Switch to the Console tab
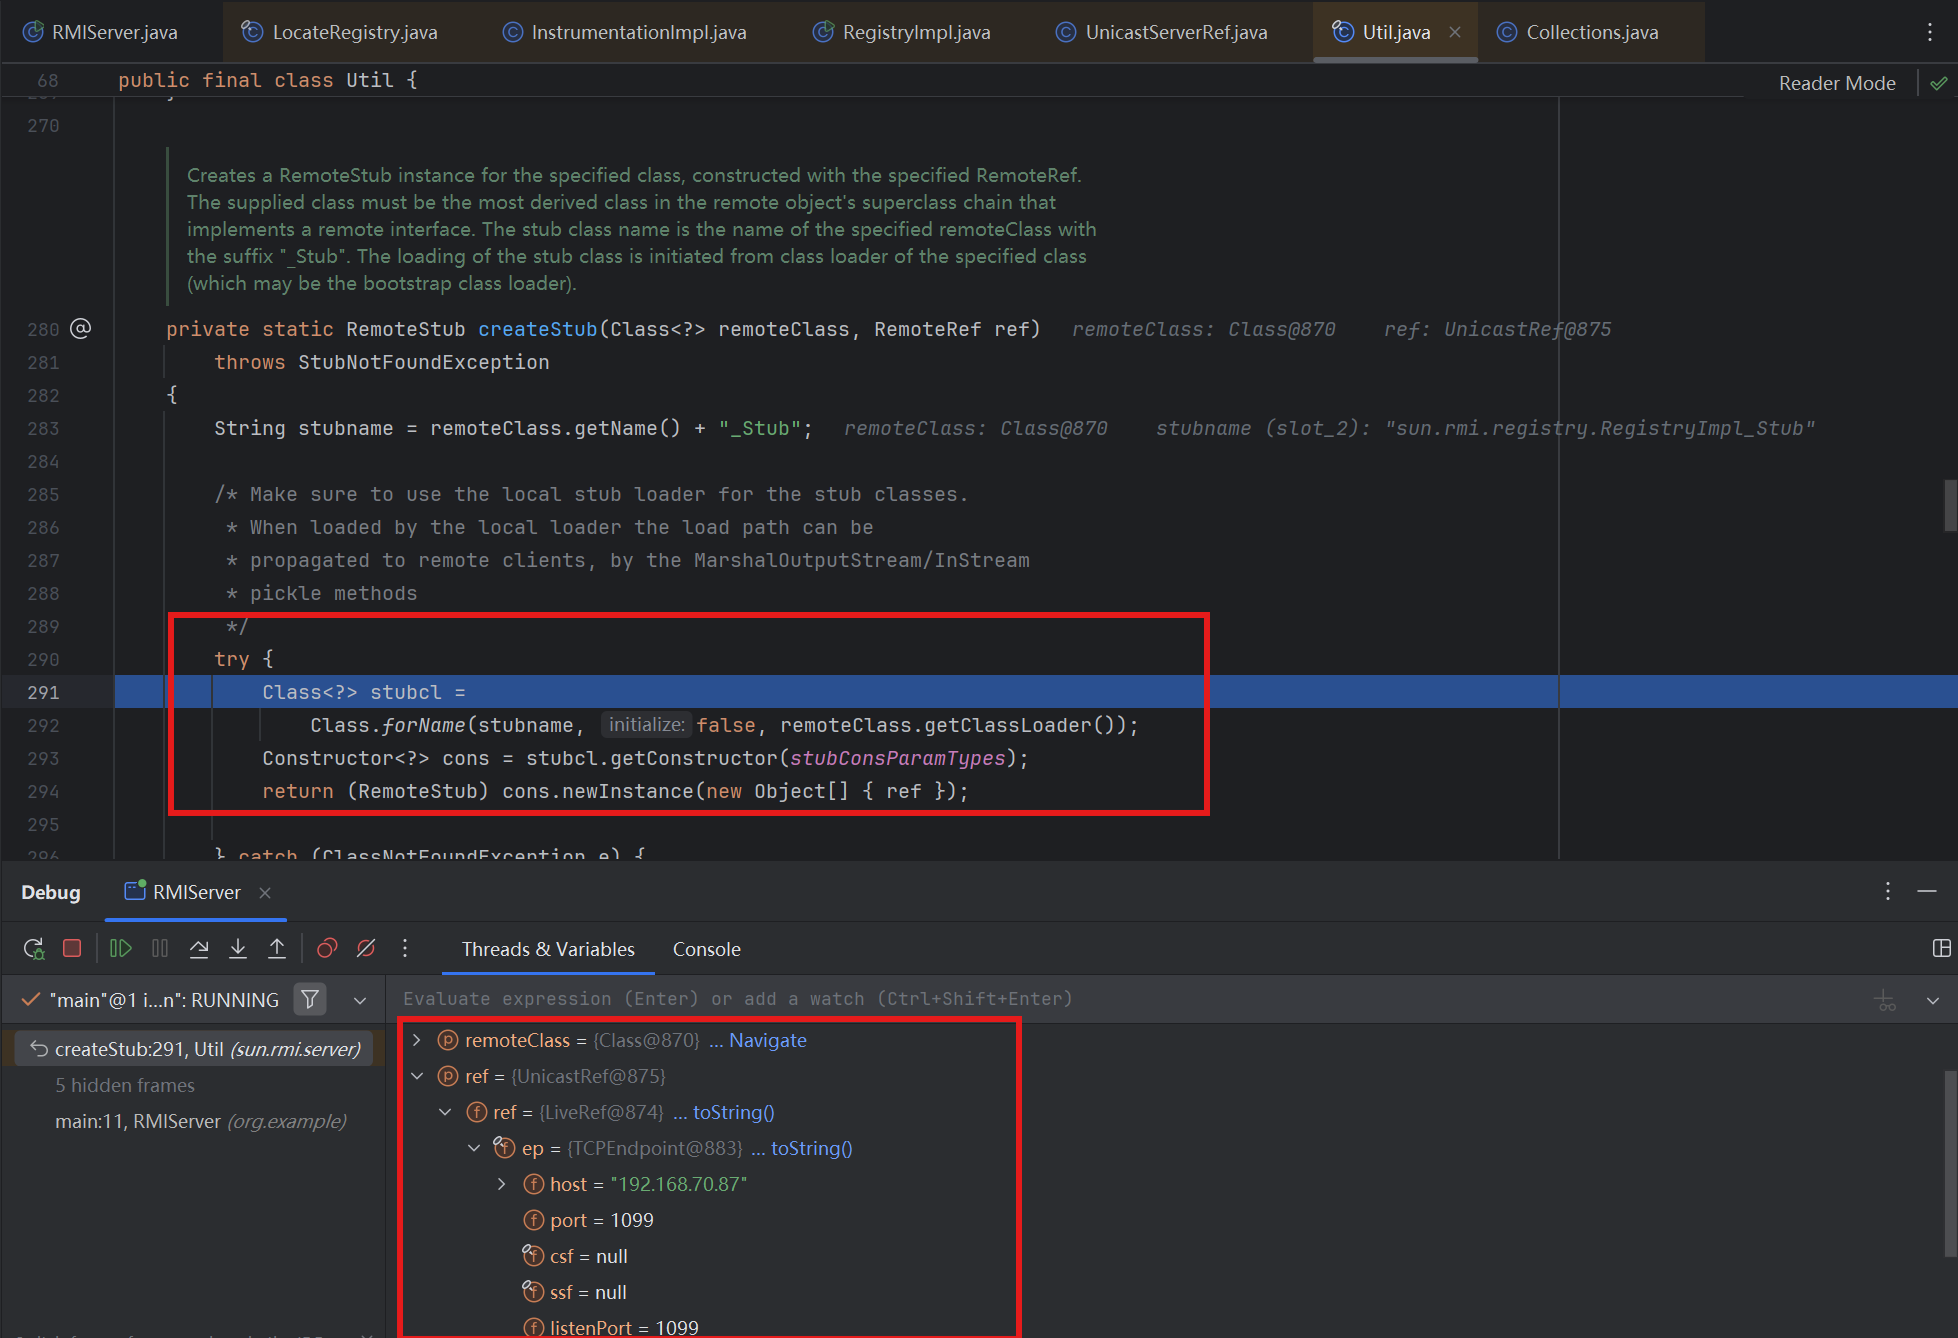Viewport: 1958px width, 1338px height. point(706,949)
